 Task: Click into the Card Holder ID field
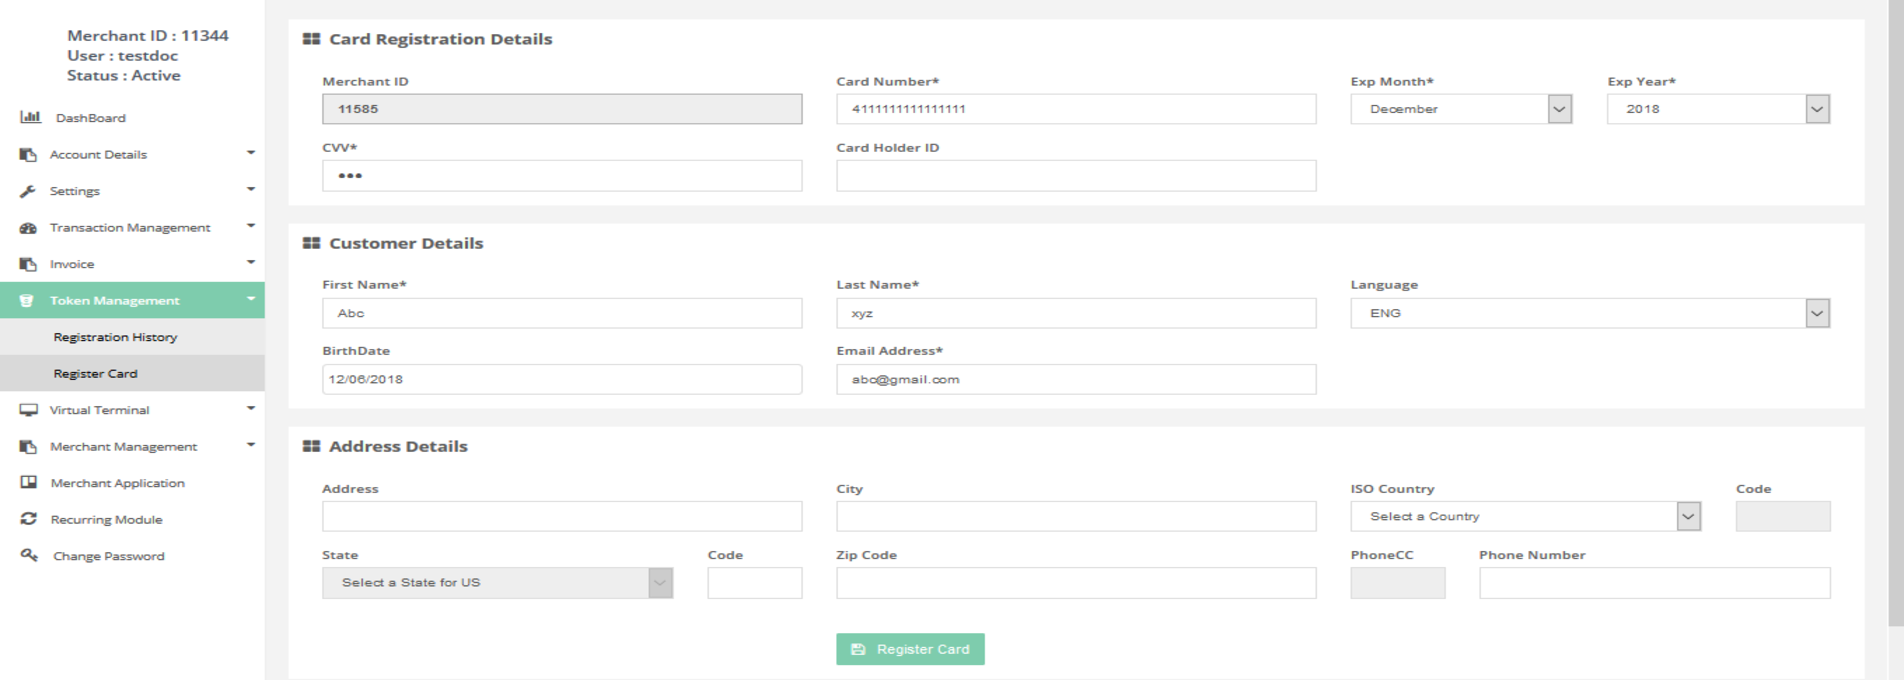tap(1075, 176)
